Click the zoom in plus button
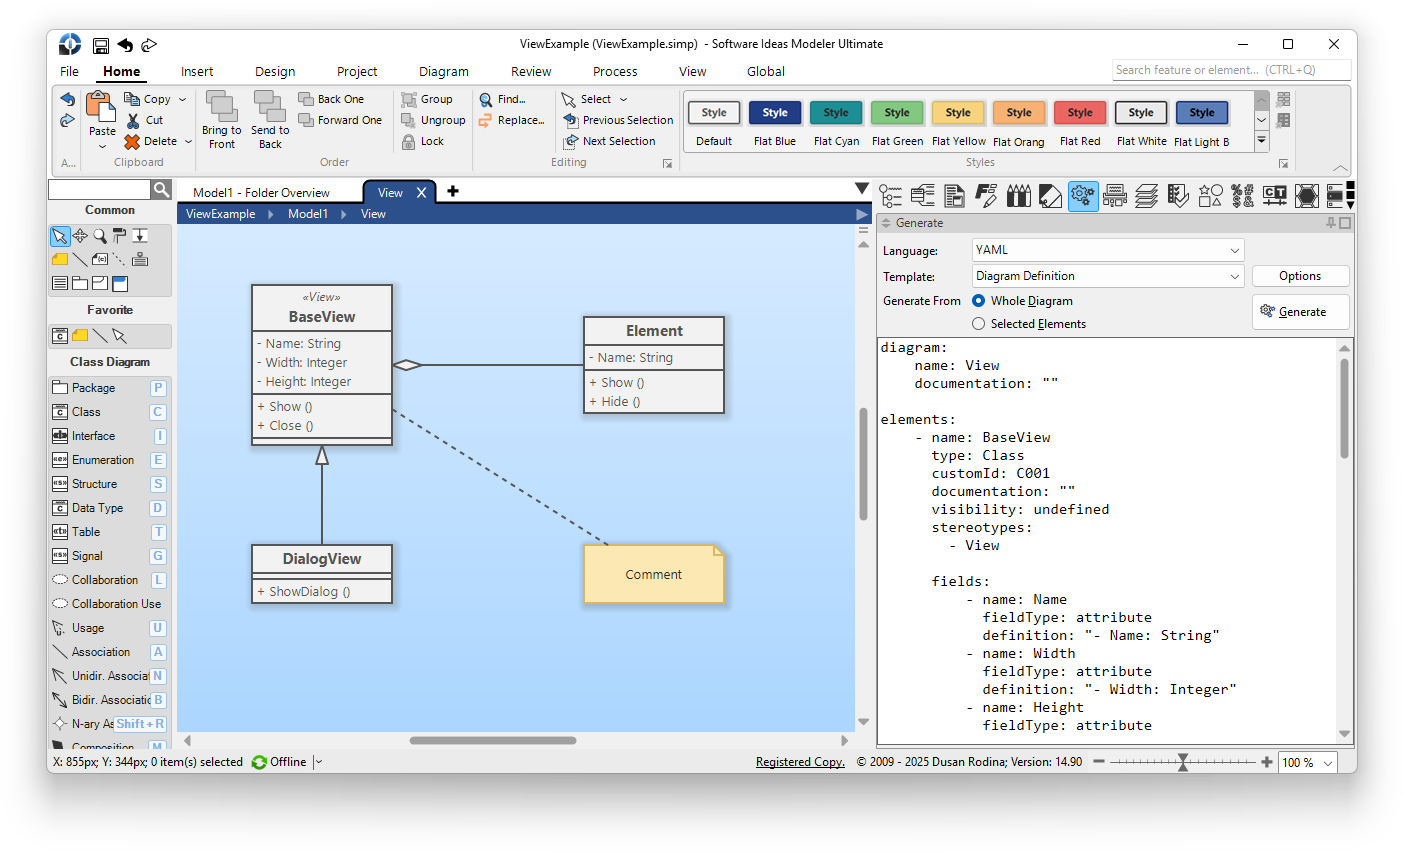The width and height of the screenshot is (1403, 853). tap(1267, 762)
